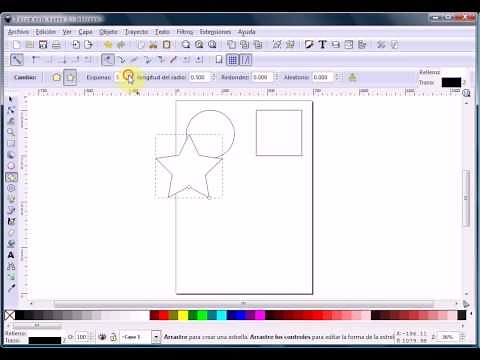480x360 pixels.
Task: Toggle snap to grids
Action: [x=232, y=60]
